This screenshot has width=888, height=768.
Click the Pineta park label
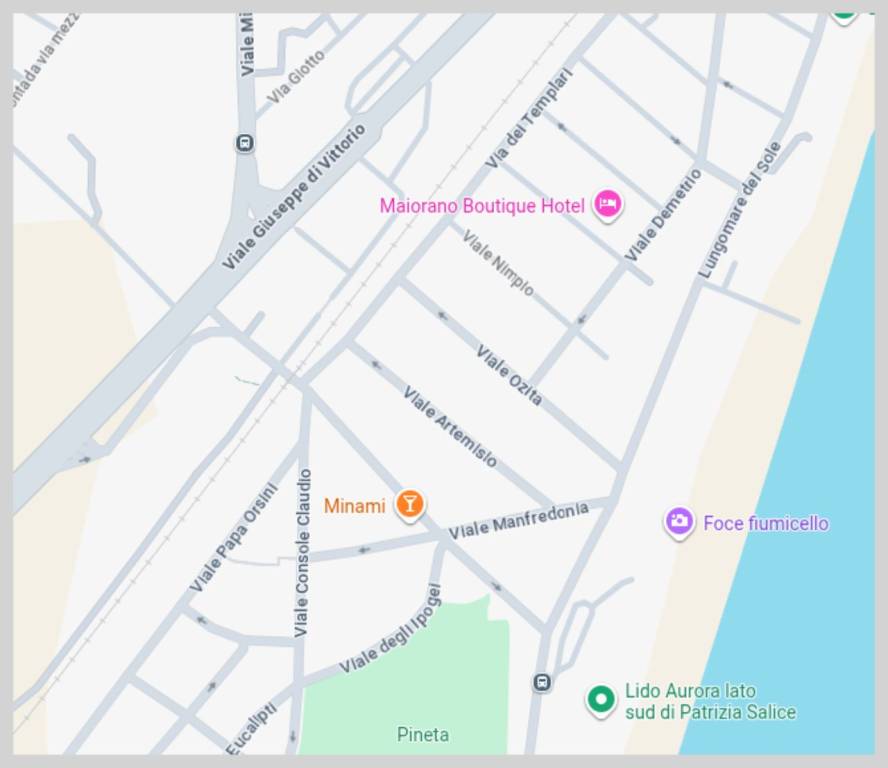[423, 735]
